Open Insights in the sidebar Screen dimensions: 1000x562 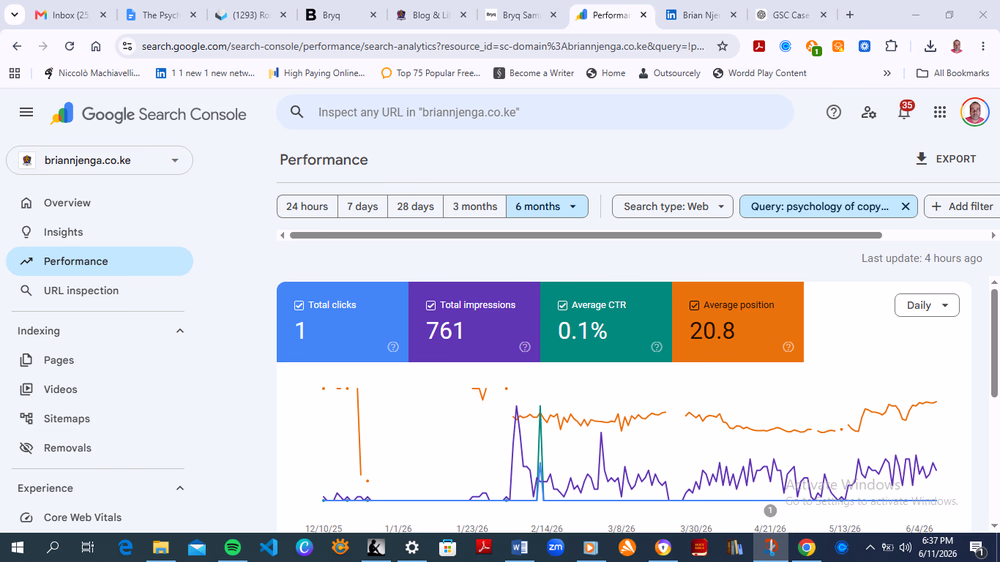(x=99, y=232)
